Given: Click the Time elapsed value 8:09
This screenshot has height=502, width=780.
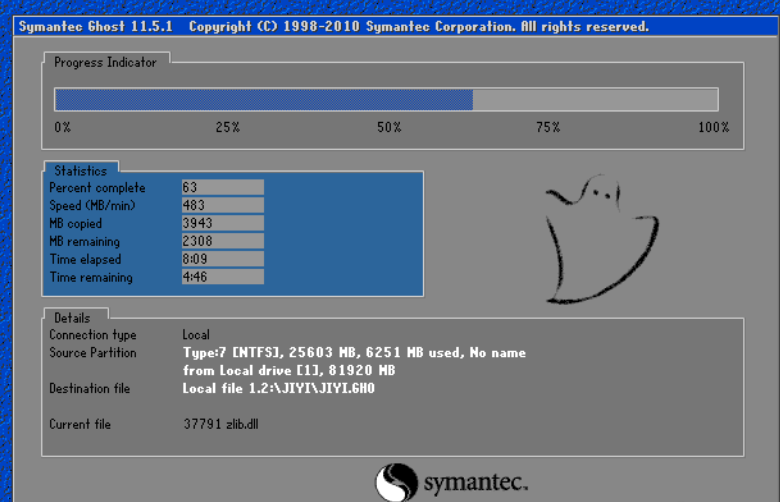Looking at the screenshot, I should tap(222, 259).
